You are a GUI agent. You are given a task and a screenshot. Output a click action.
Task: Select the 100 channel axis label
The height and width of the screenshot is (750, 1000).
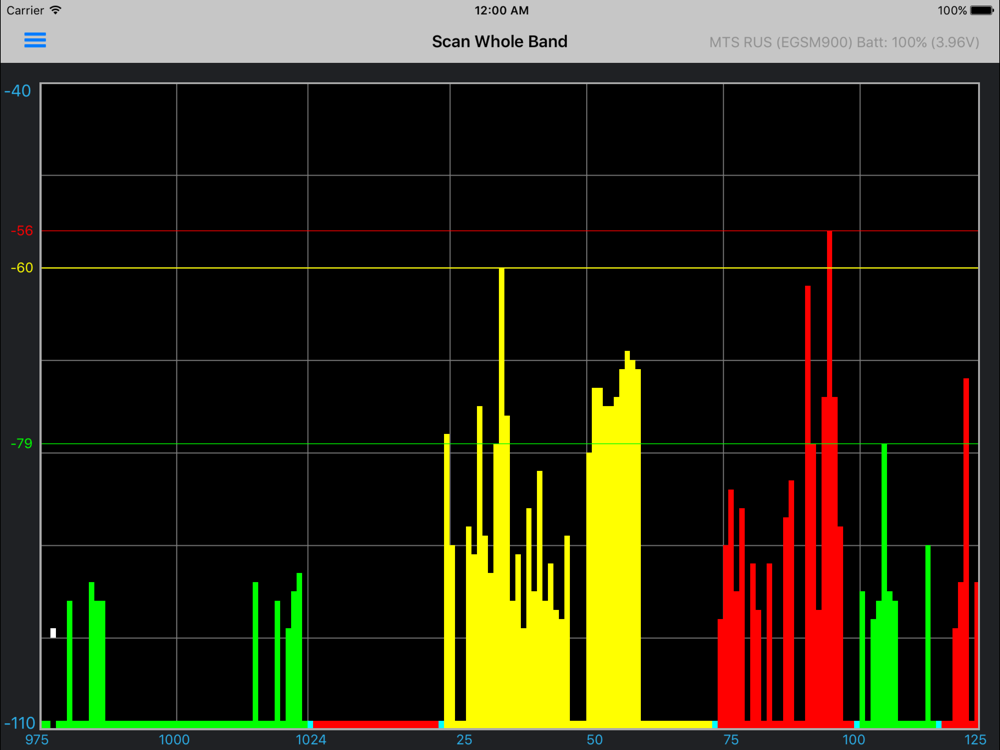[x=854, y=740]
